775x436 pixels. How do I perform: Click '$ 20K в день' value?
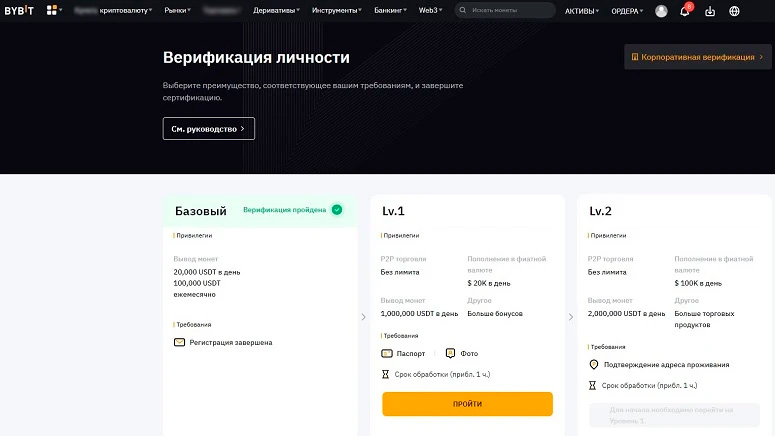click(x=489, y=283)
